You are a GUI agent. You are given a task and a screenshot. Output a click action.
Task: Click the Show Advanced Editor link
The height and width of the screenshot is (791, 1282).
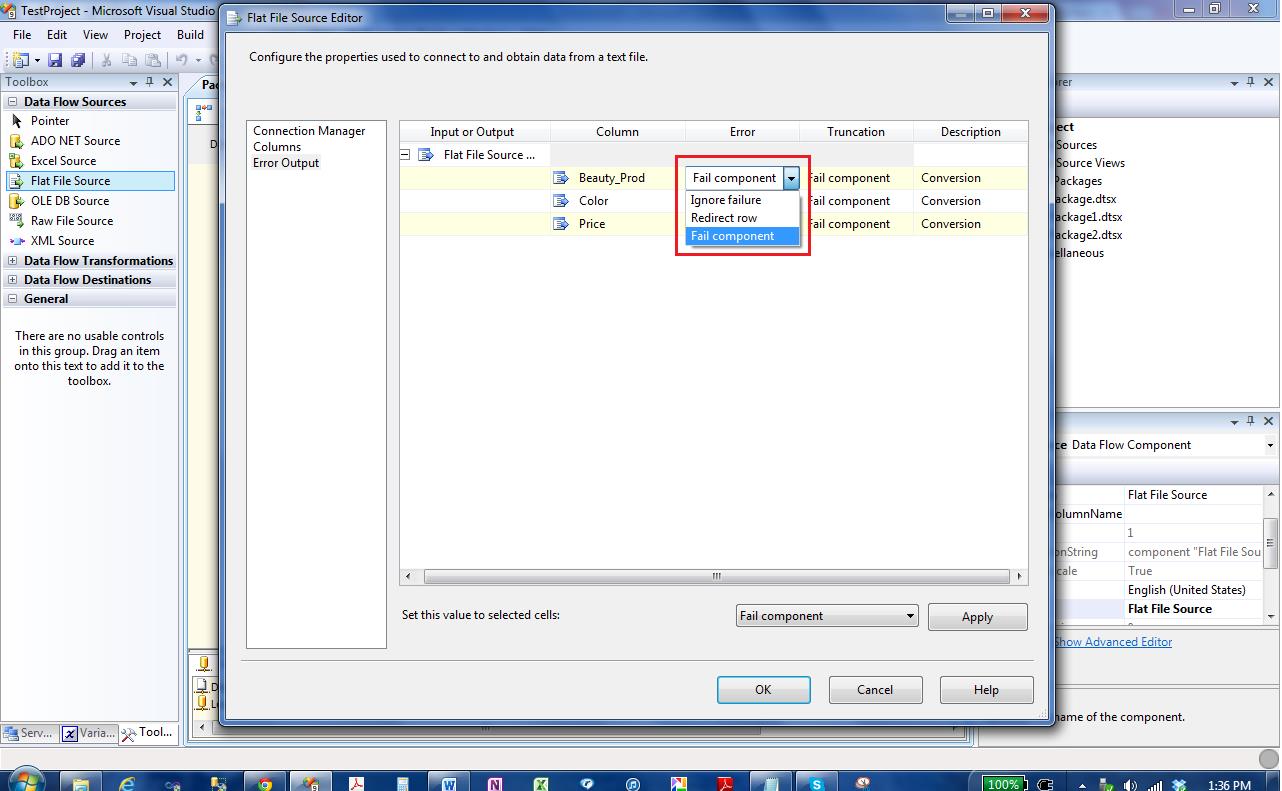tap(1113, 642)
